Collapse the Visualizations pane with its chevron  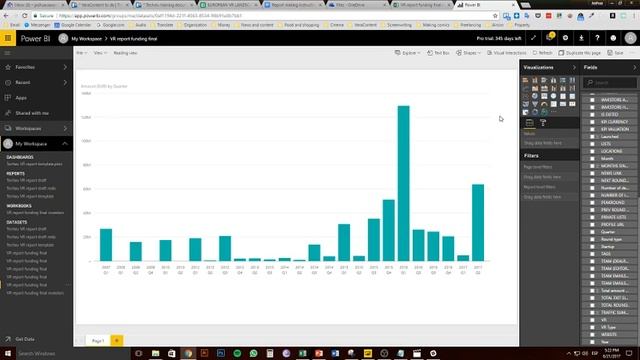(574, 67)
